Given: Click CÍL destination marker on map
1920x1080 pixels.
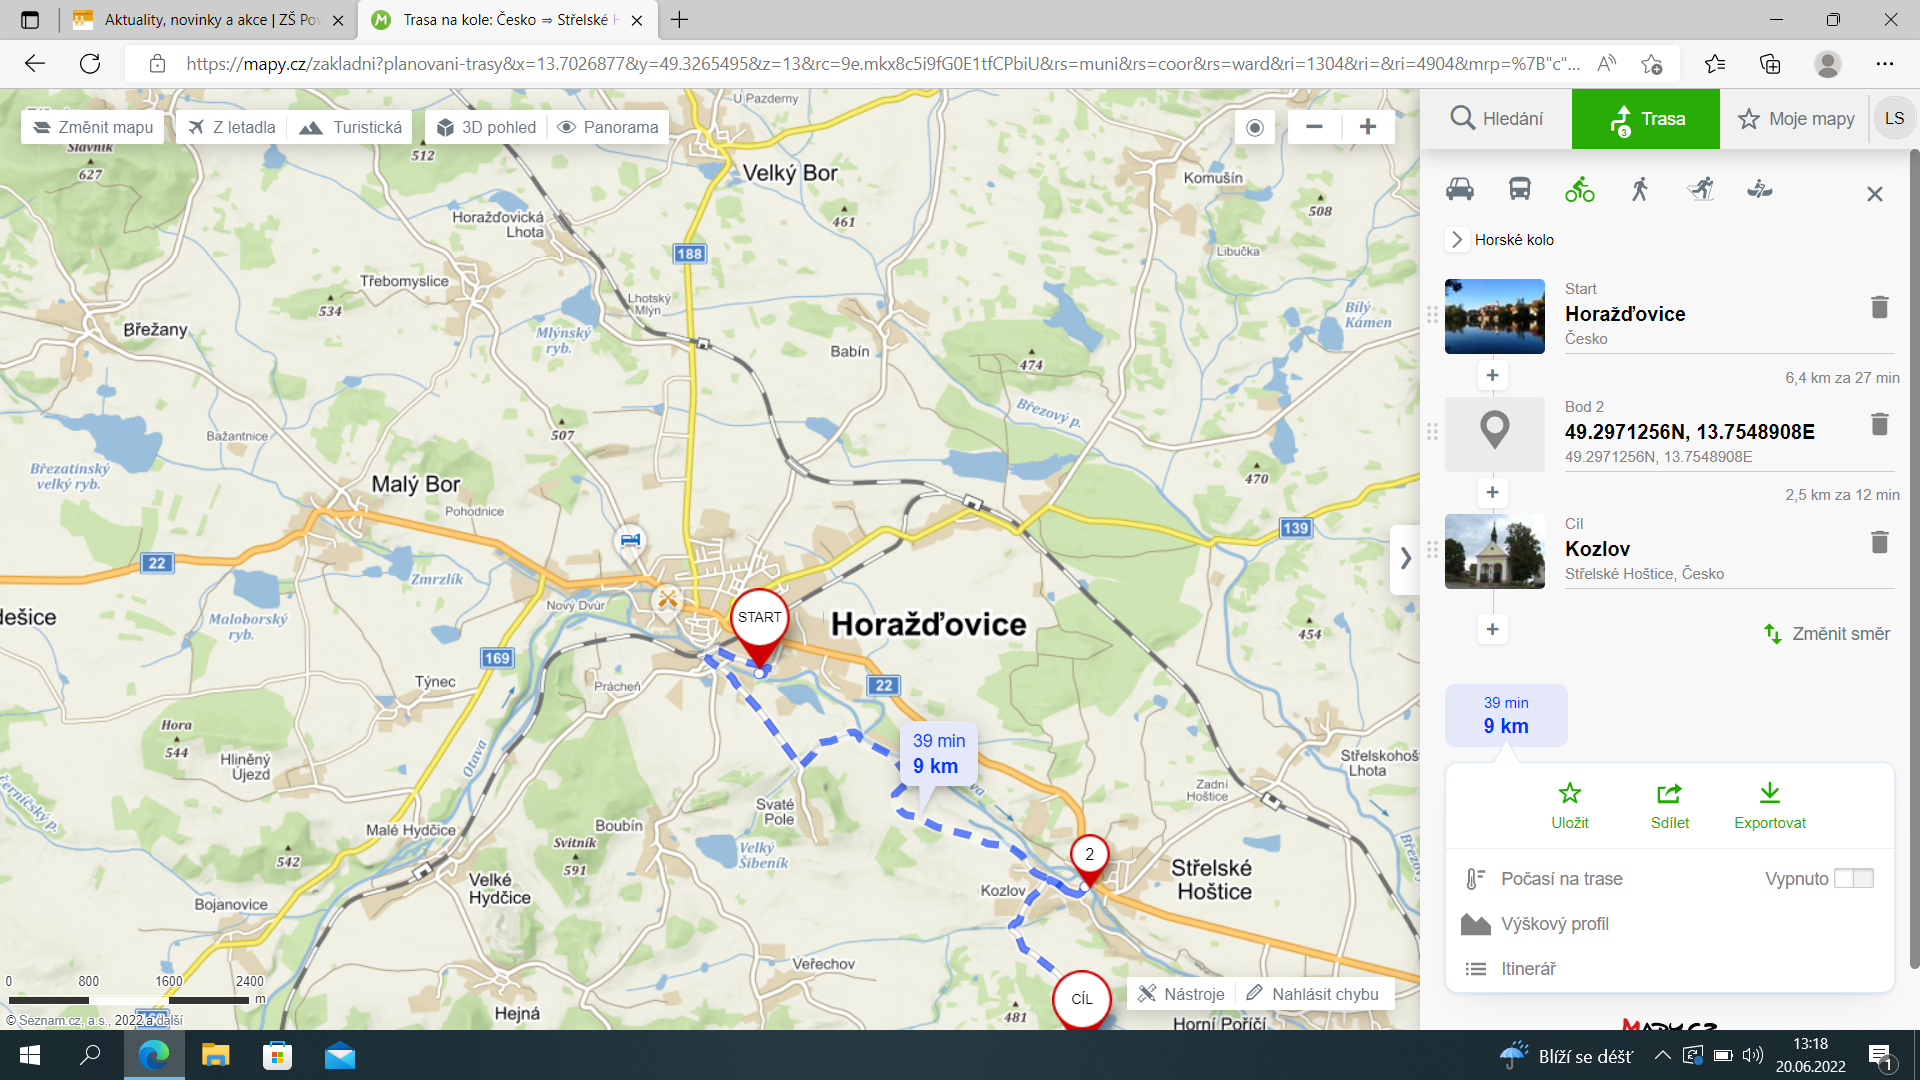Looking at the screenshot, I should point(1082,999).
